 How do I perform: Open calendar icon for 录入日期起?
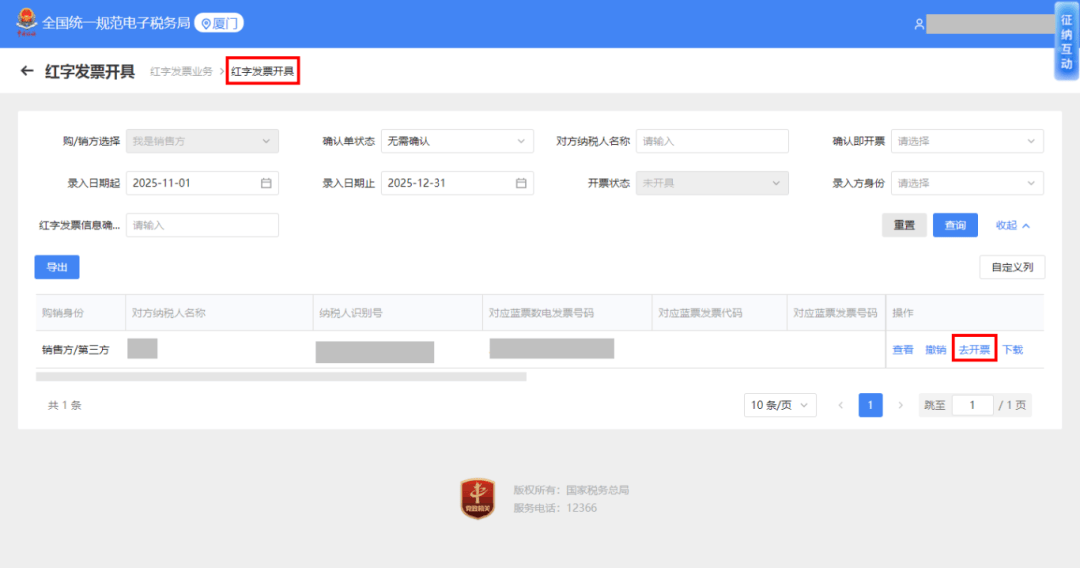266,183
